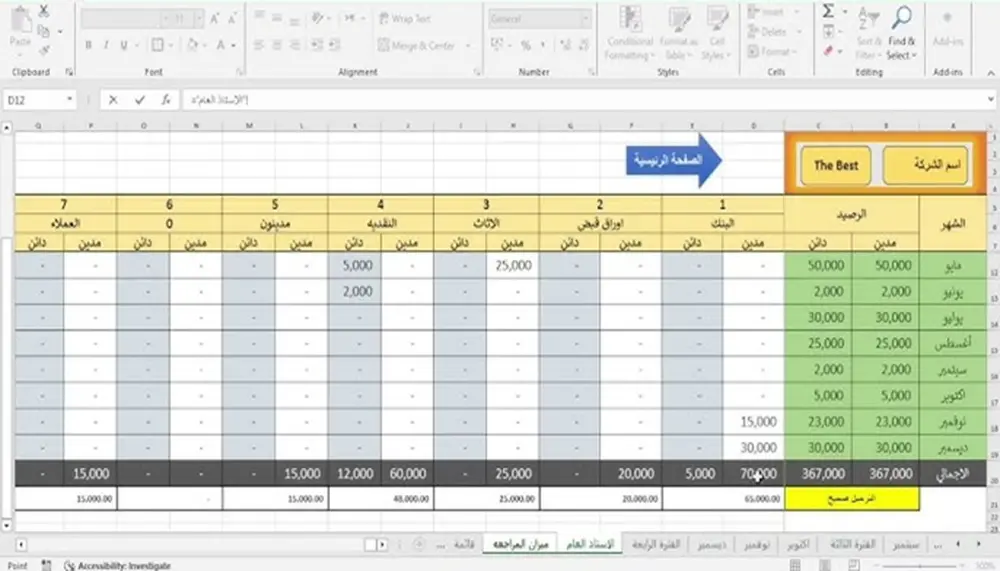Viewport: 1000px width, 571px height.
Task: Click the Format cells button
Action: tap(772, 51)
